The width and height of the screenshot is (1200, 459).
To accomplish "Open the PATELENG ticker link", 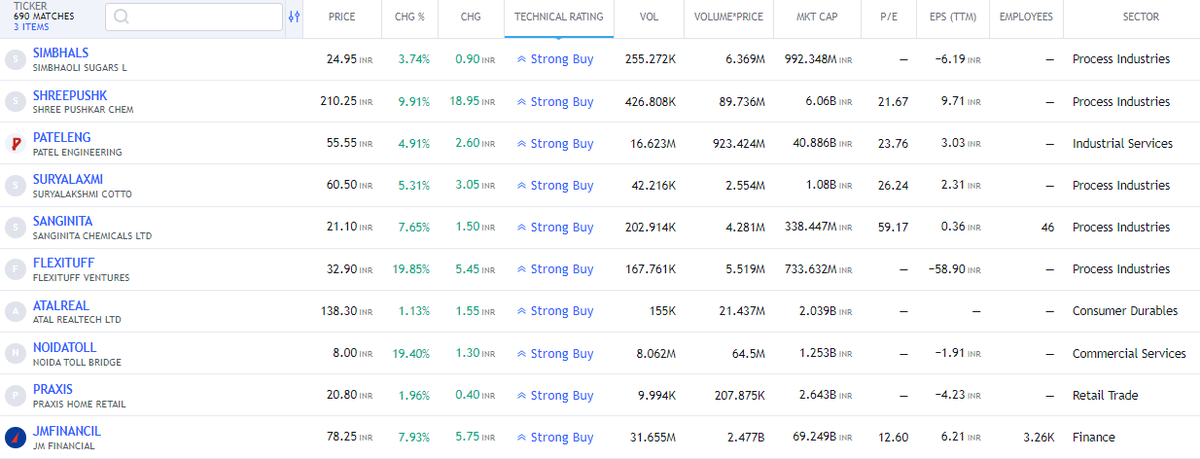I will pyautogui.click(x=62, y=136).
